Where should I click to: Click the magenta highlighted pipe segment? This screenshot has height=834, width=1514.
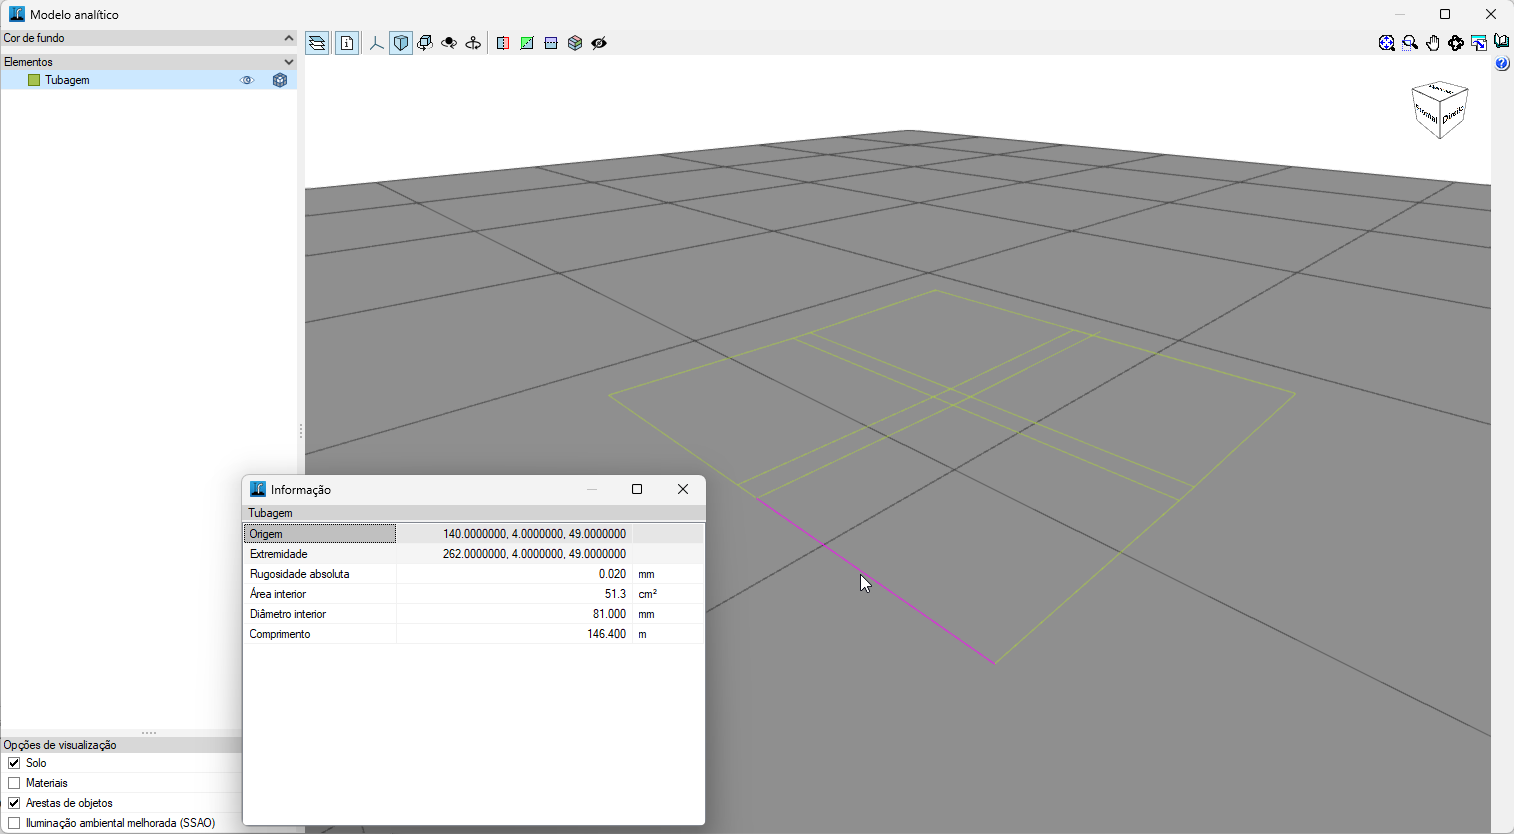pos(876,580)
